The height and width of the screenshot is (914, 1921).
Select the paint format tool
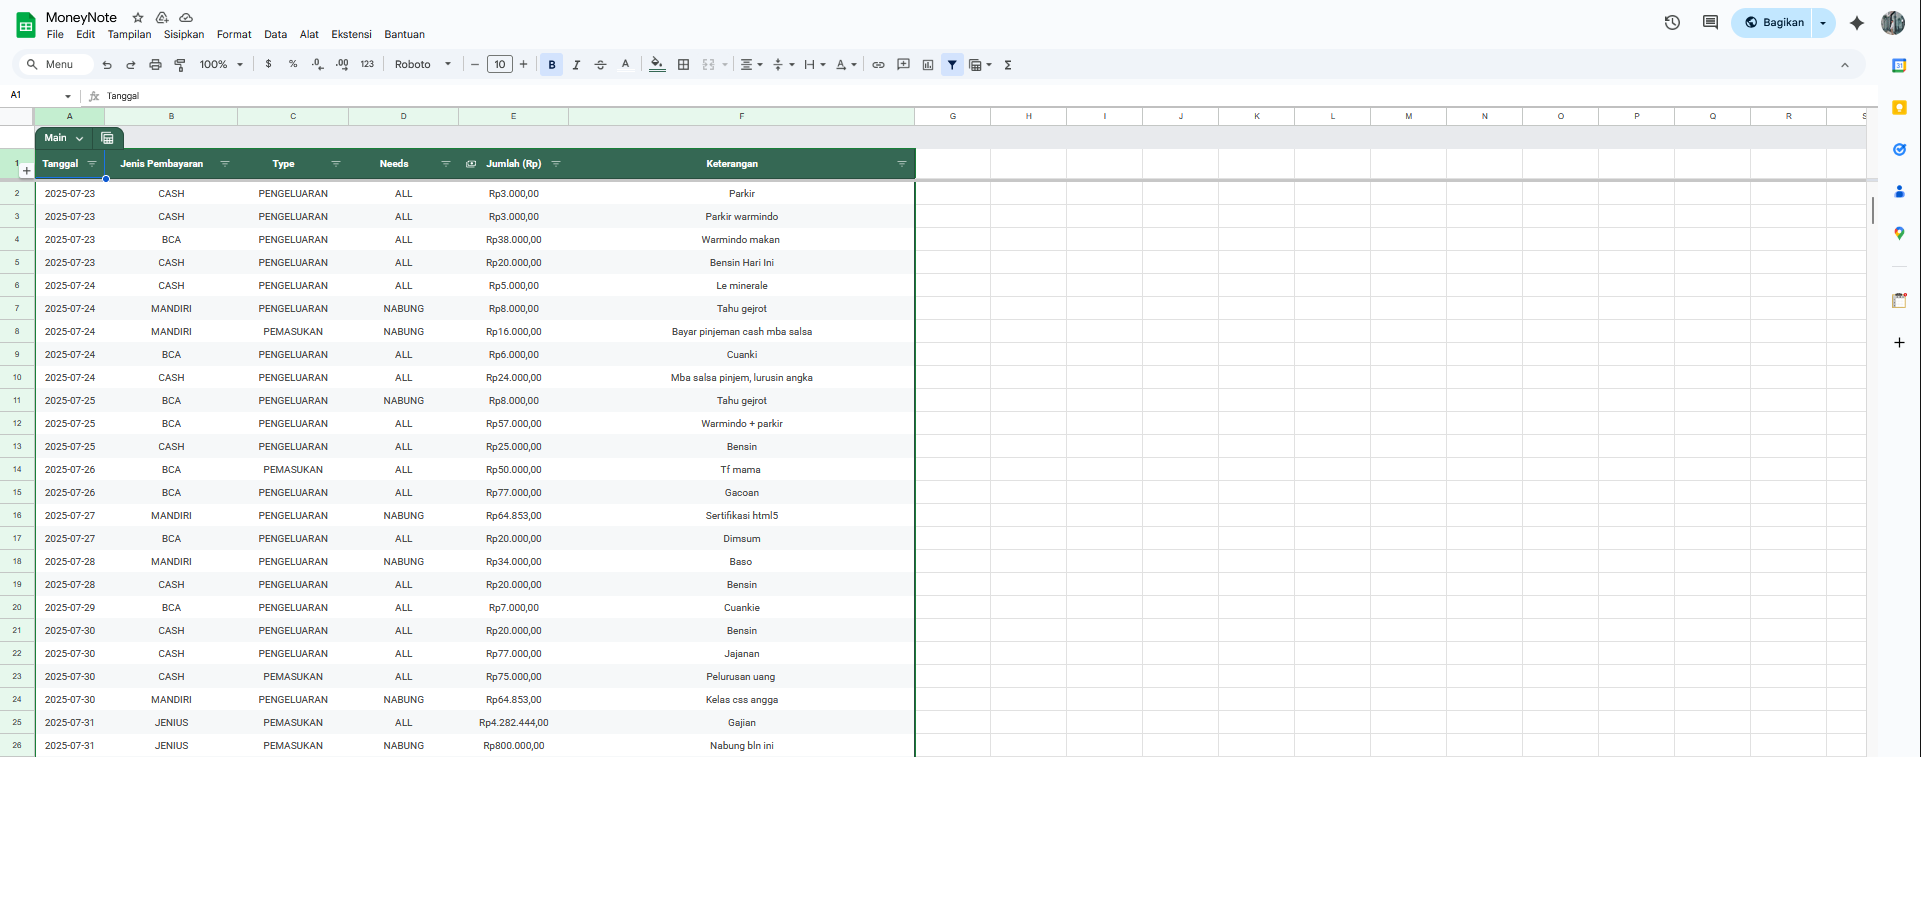pyautogui.click(x=180, y=65)
